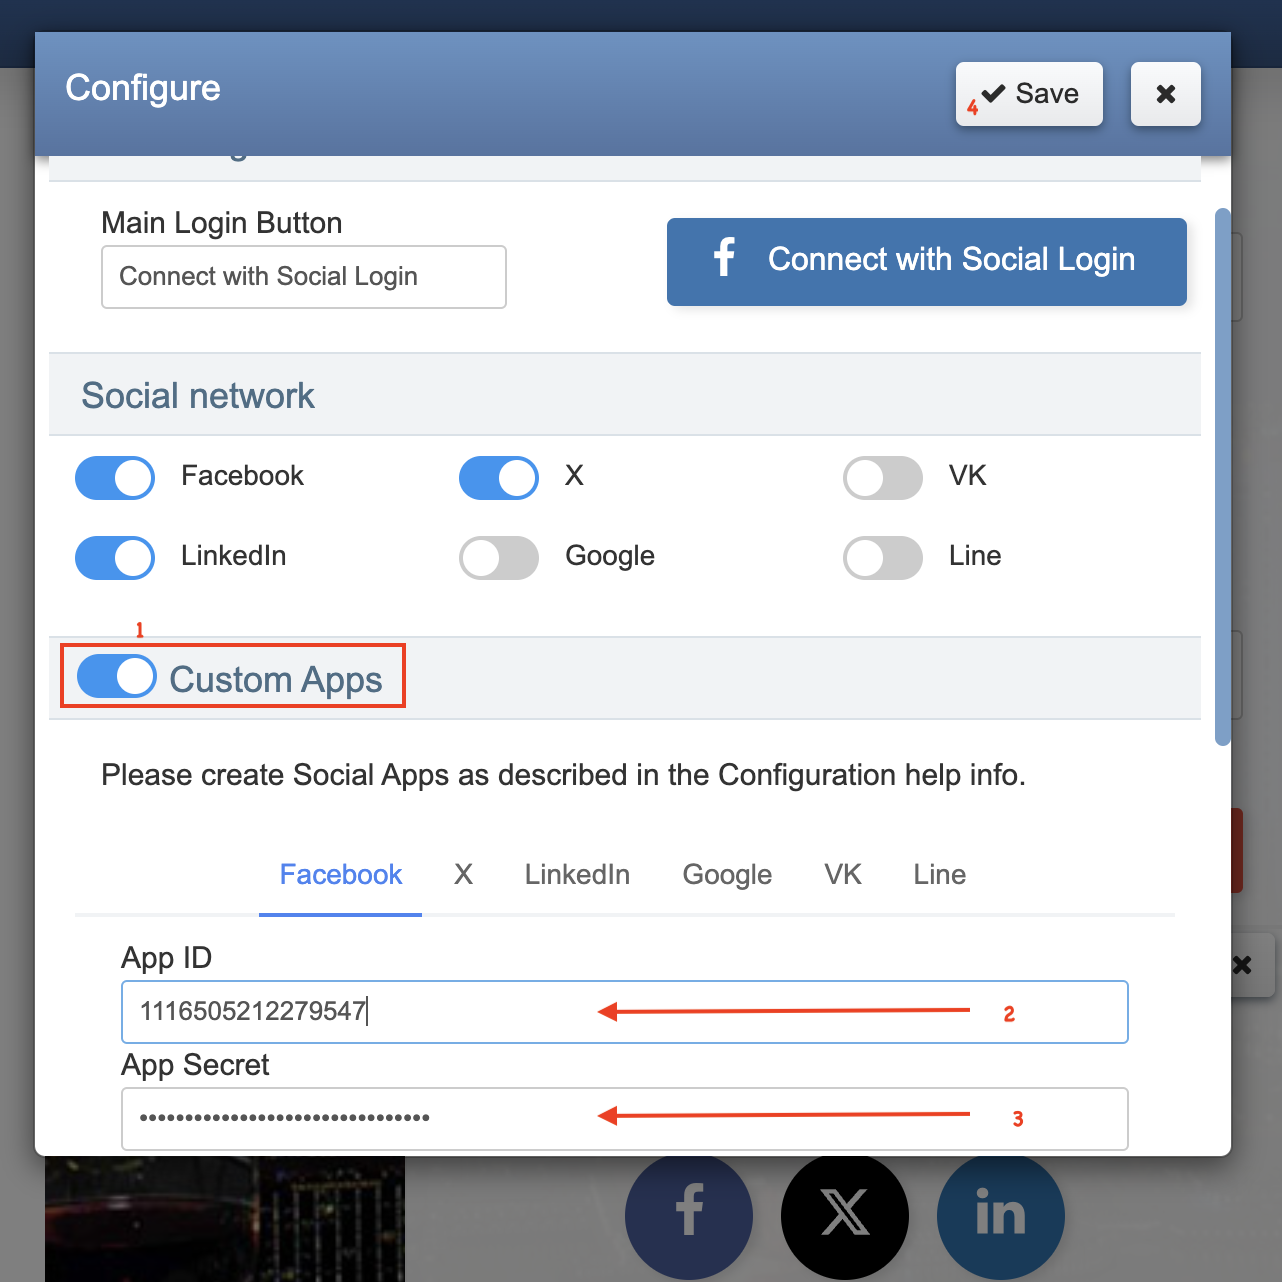Select the Line custom app tab
The width and height of the screenshot is (1282, 1282).
click(939, 875)
